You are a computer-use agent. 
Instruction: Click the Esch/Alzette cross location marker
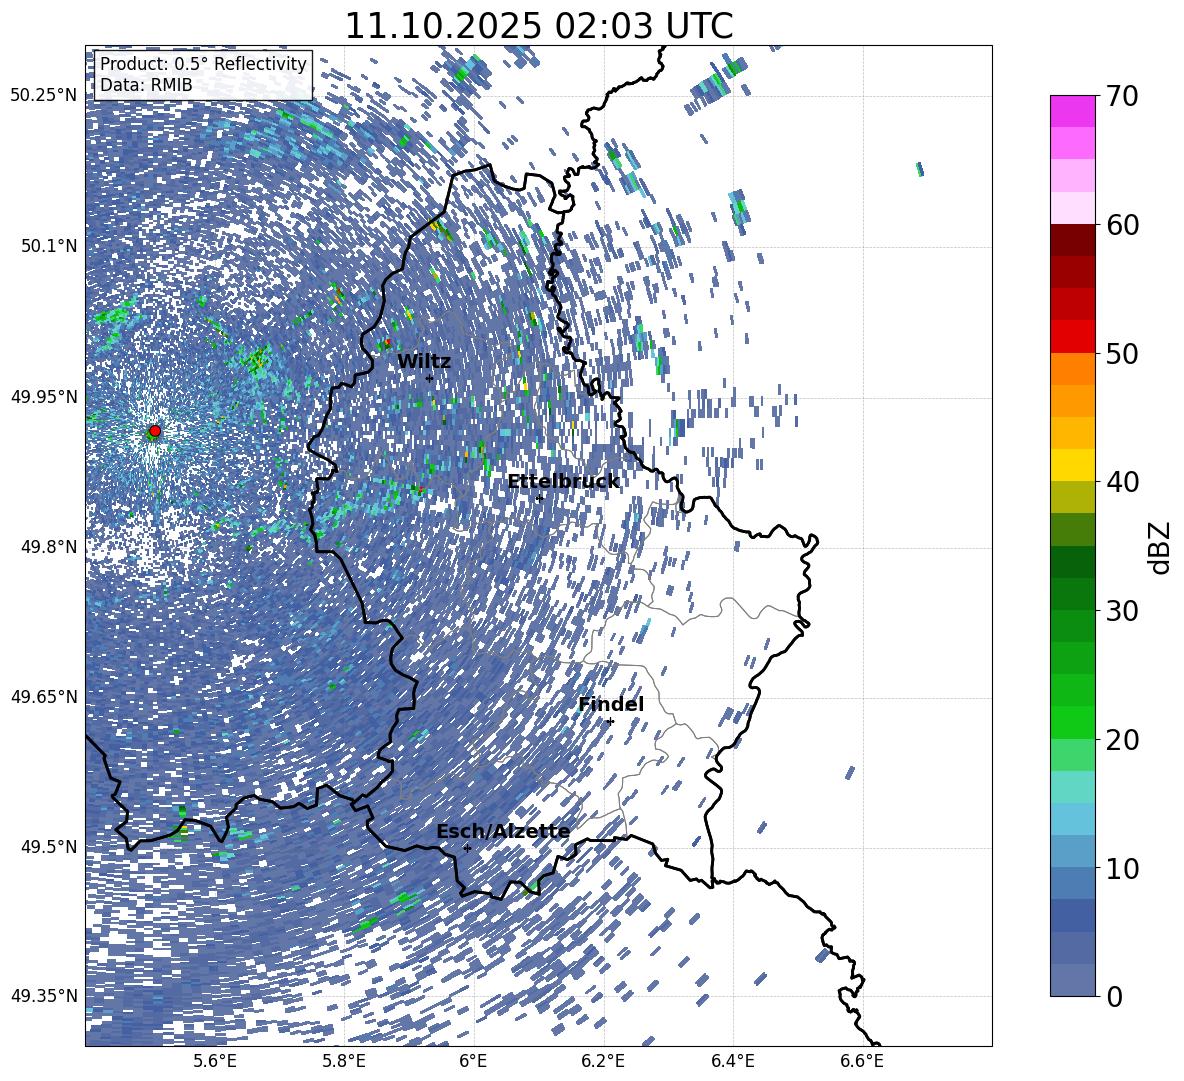467,848
